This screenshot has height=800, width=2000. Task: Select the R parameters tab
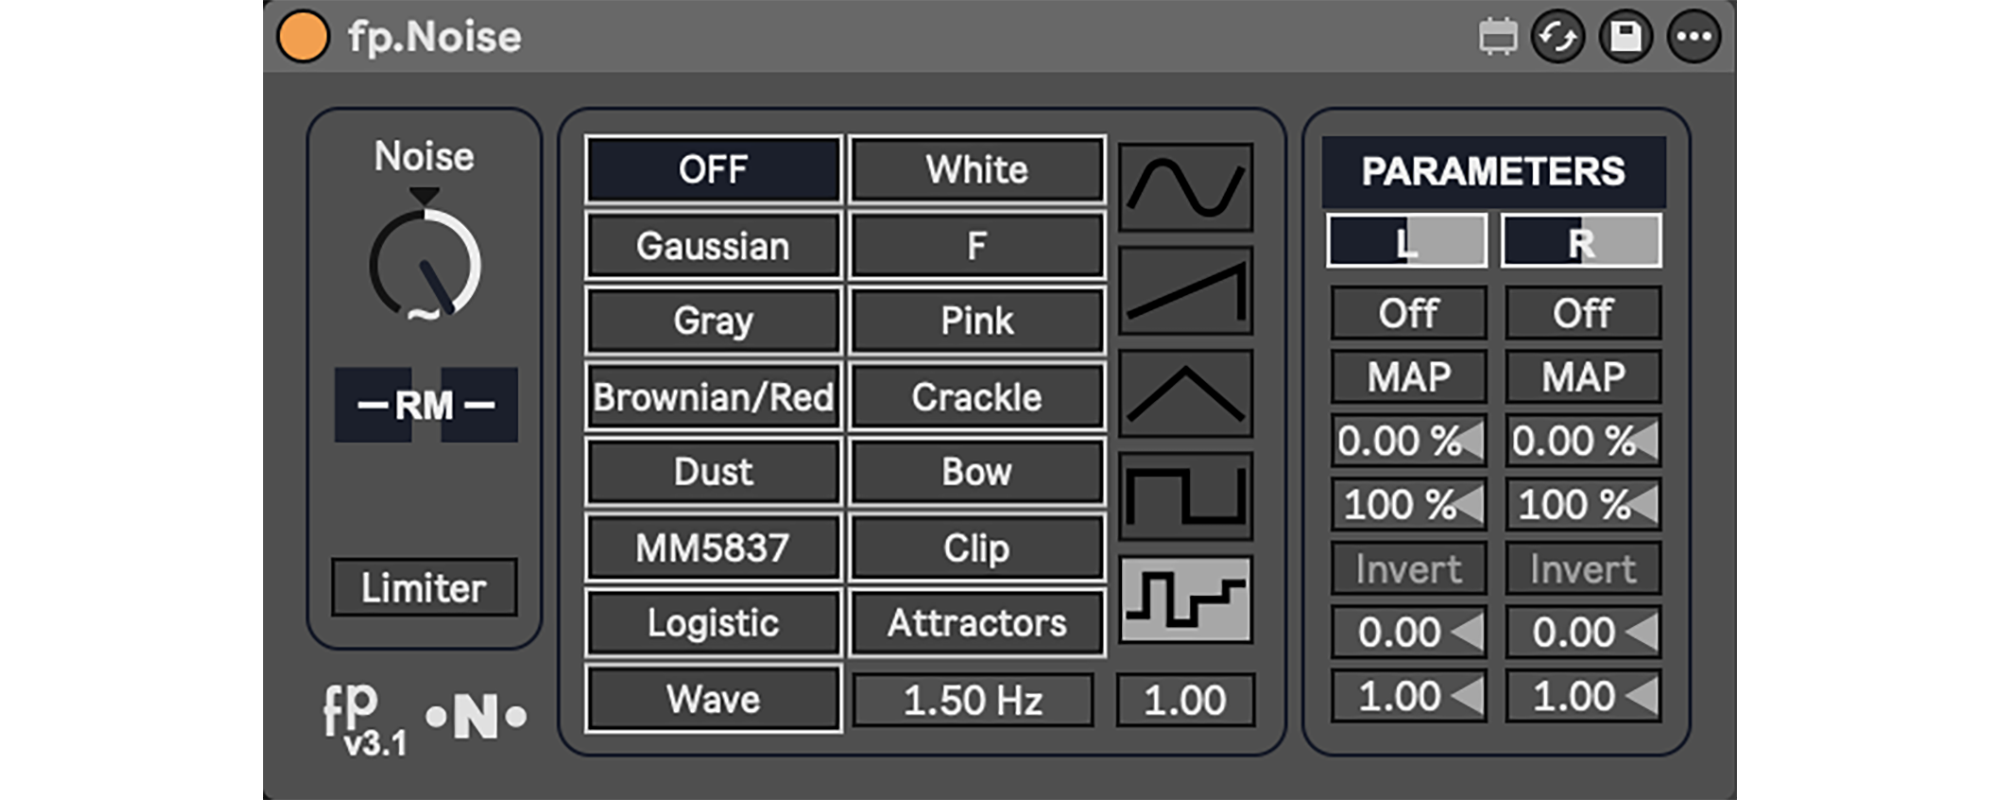click(1581, 242)
